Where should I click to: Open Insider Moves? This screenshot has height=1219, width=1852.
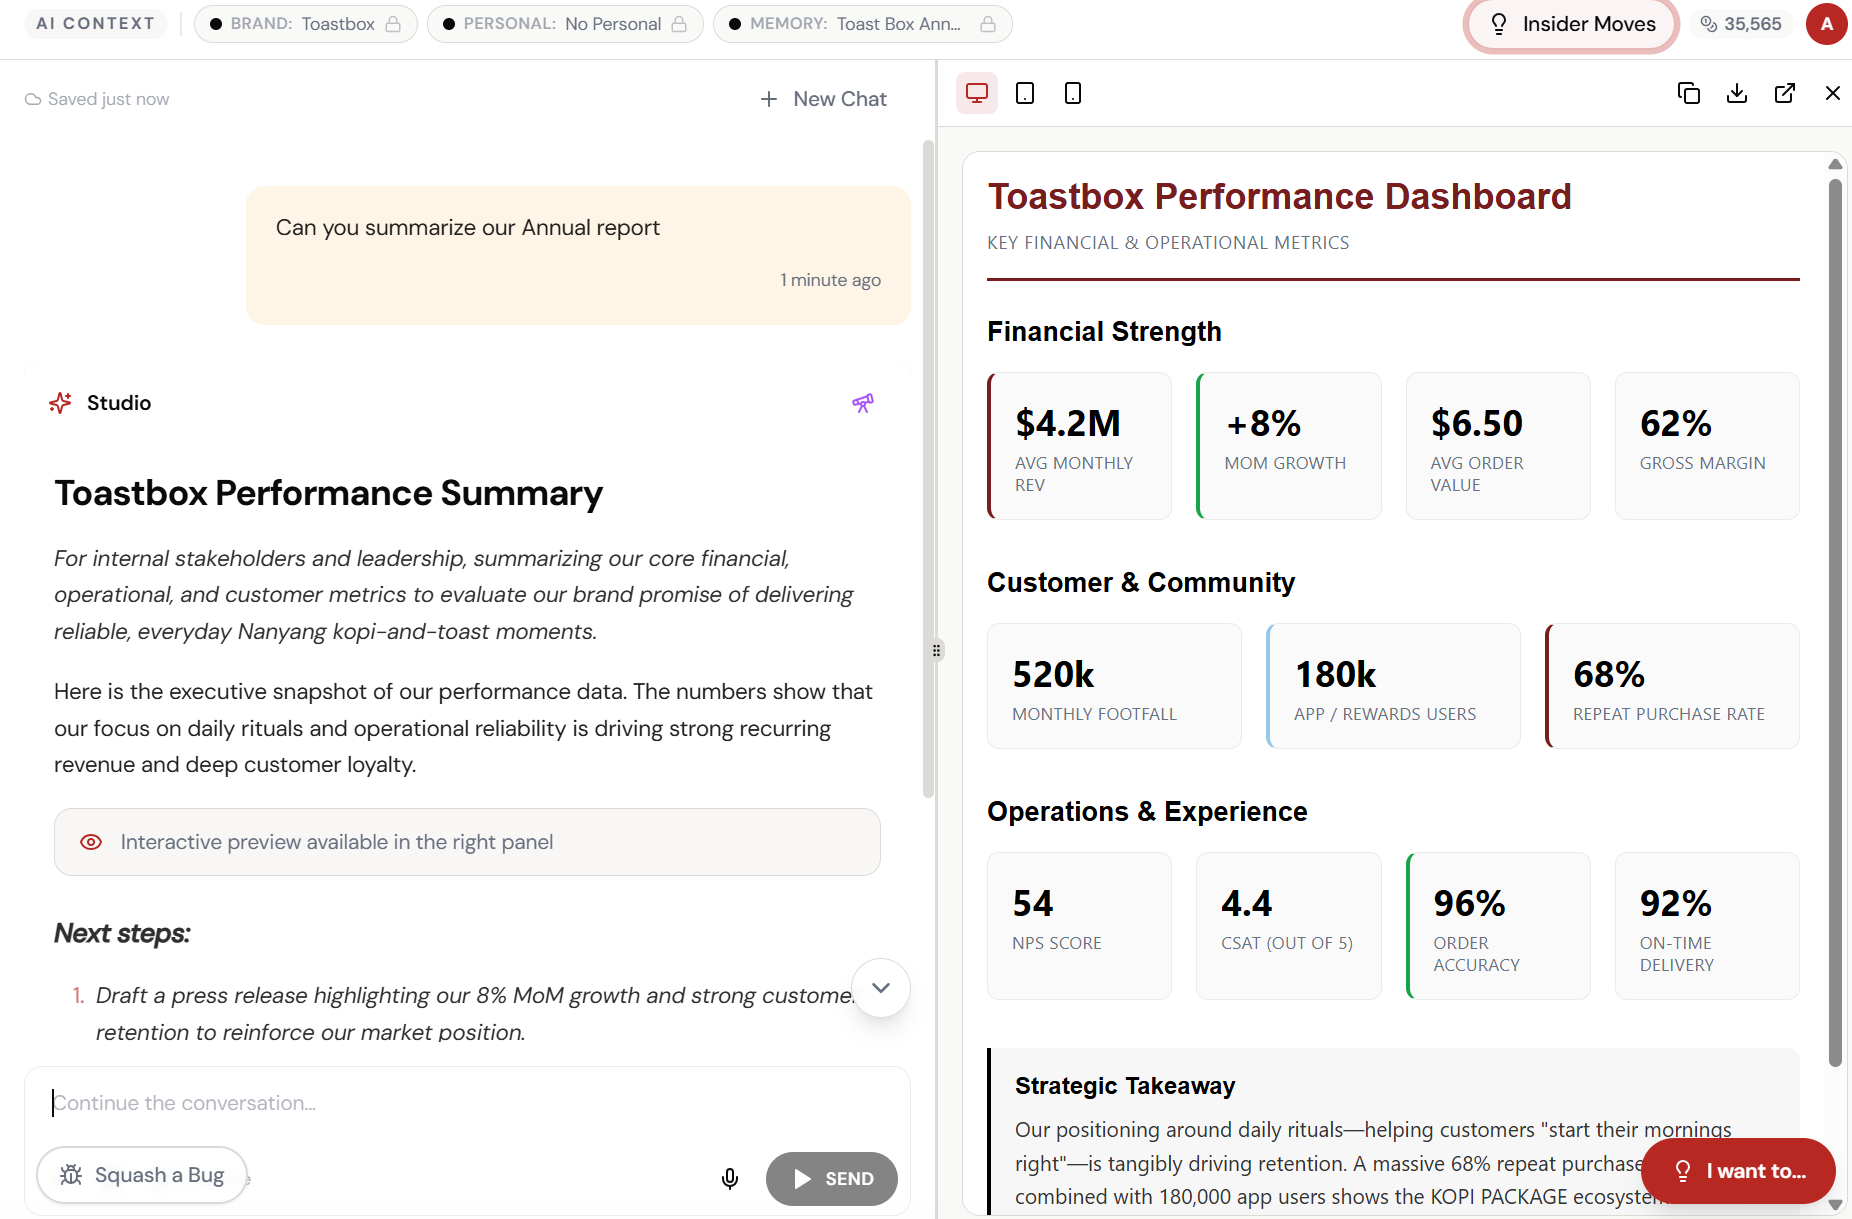[1571, 24]
